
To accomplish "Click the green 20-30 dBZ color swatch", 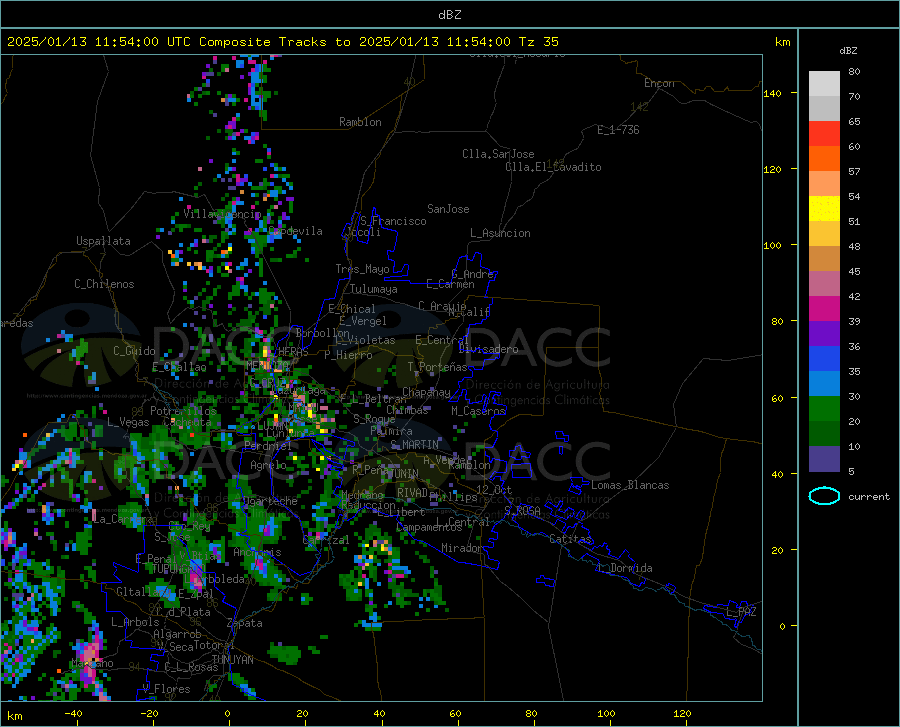I will click(x=824, y=409).
